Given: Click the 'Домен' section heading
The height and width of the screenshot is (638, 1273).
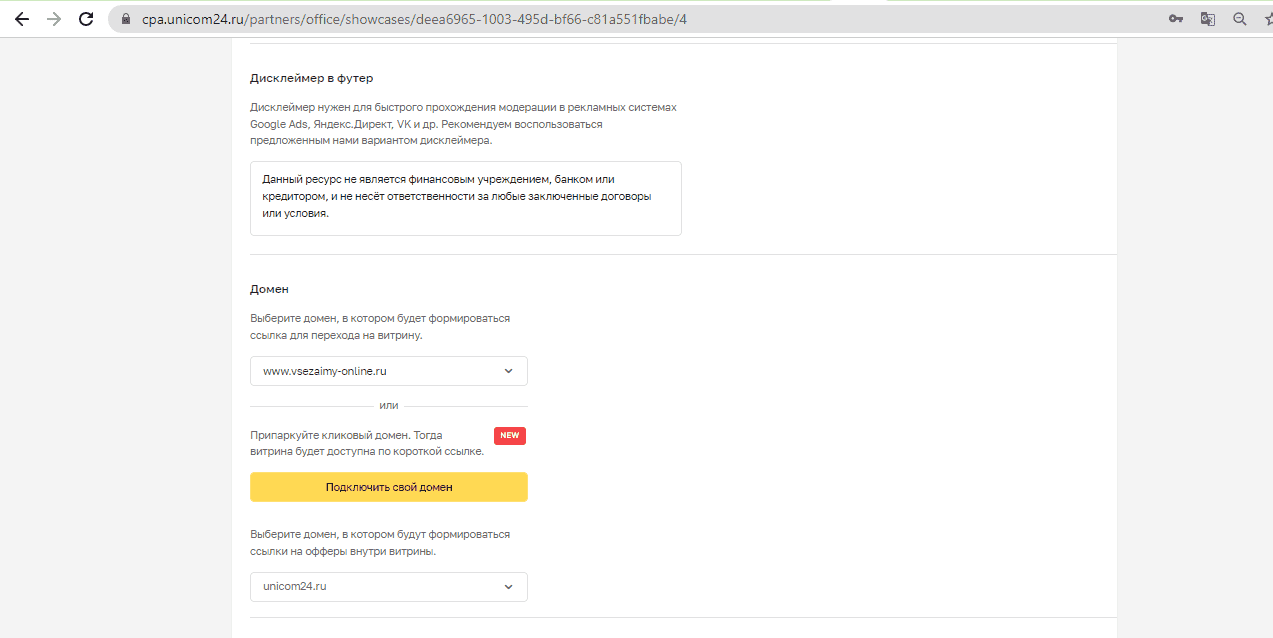Looking at the screenshot, I should 269,289.
